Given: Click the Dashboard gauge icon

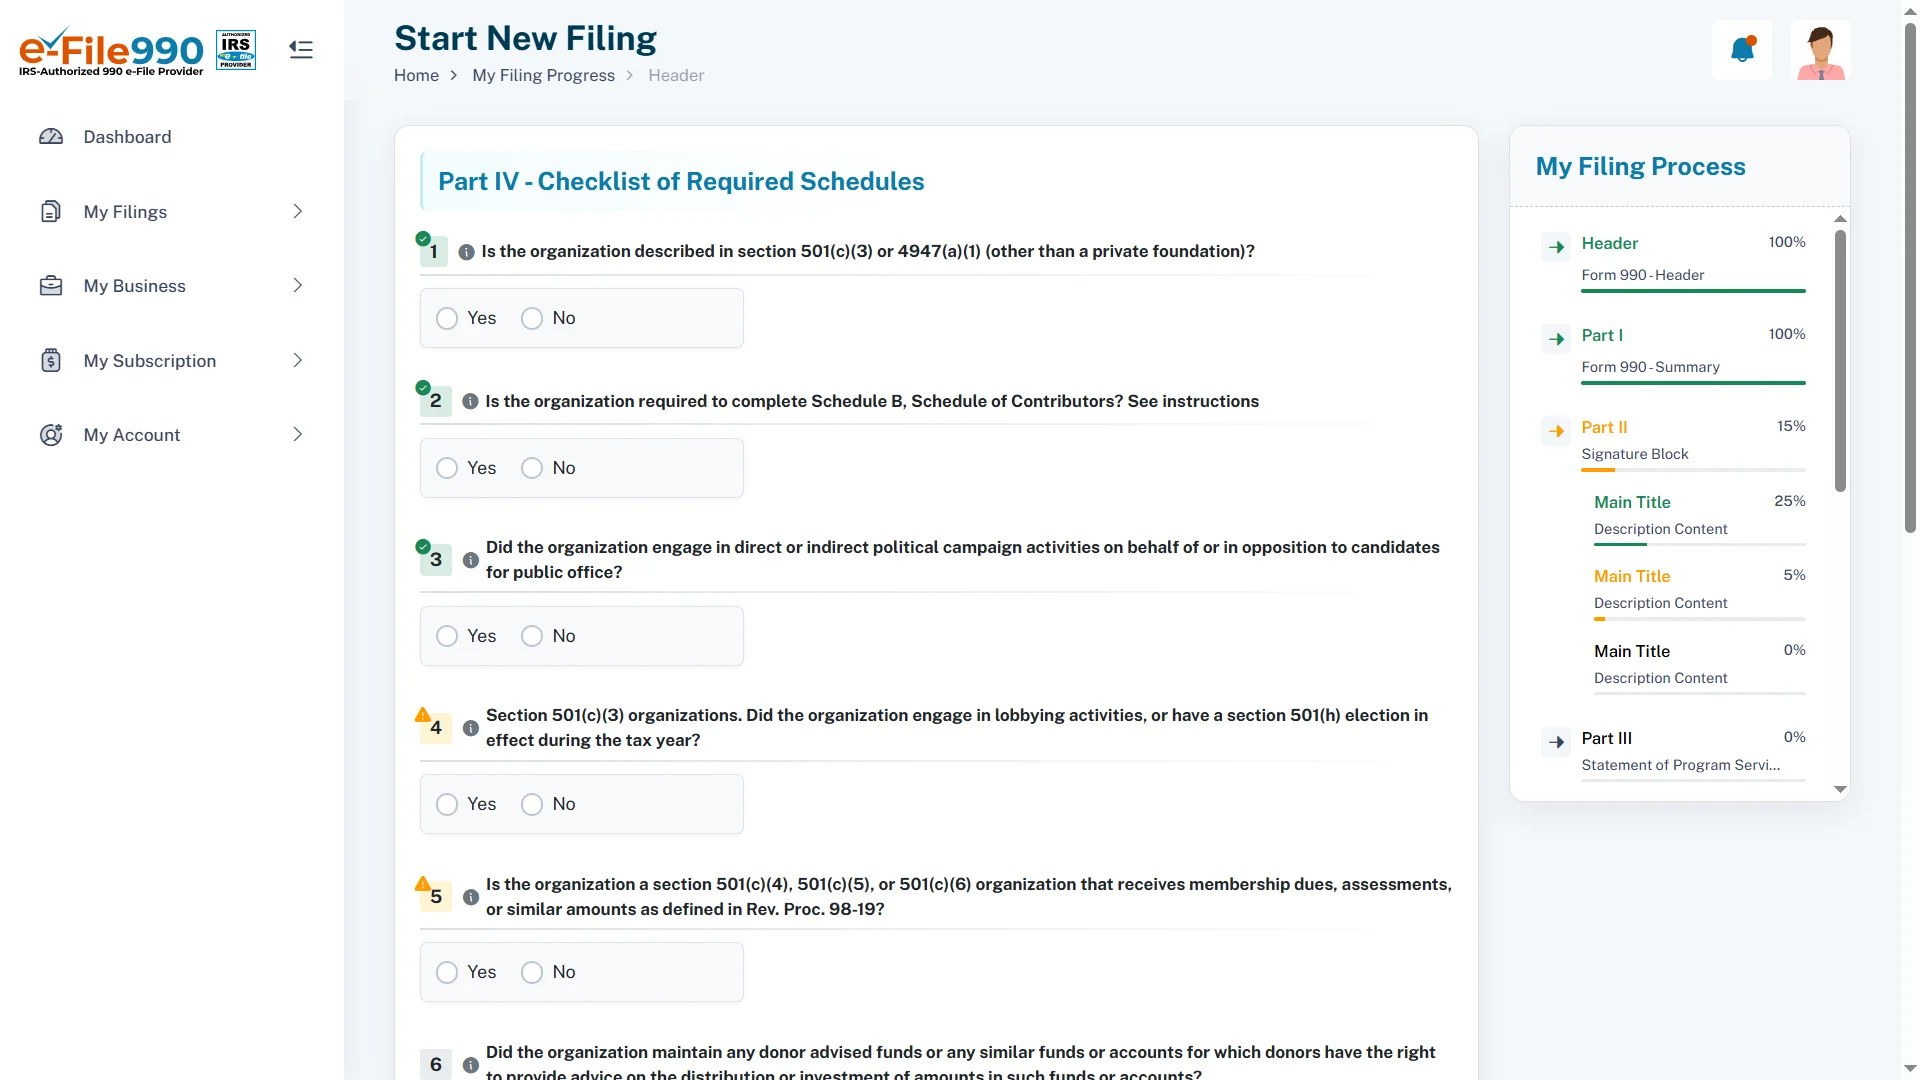Looking at the screenshot, I should pyautogui.click(x=51, y=137).
